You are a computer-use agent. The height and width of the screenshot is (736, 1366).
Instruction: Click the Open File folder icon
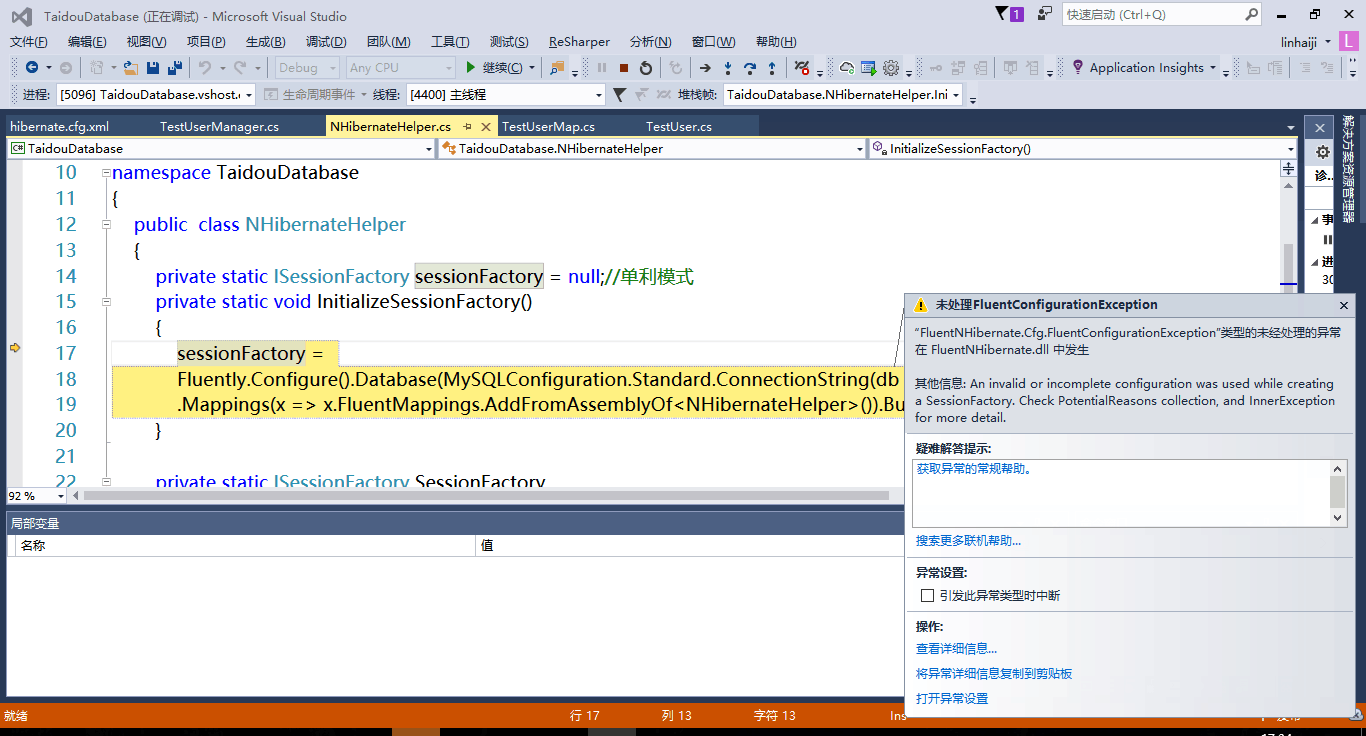131,68
